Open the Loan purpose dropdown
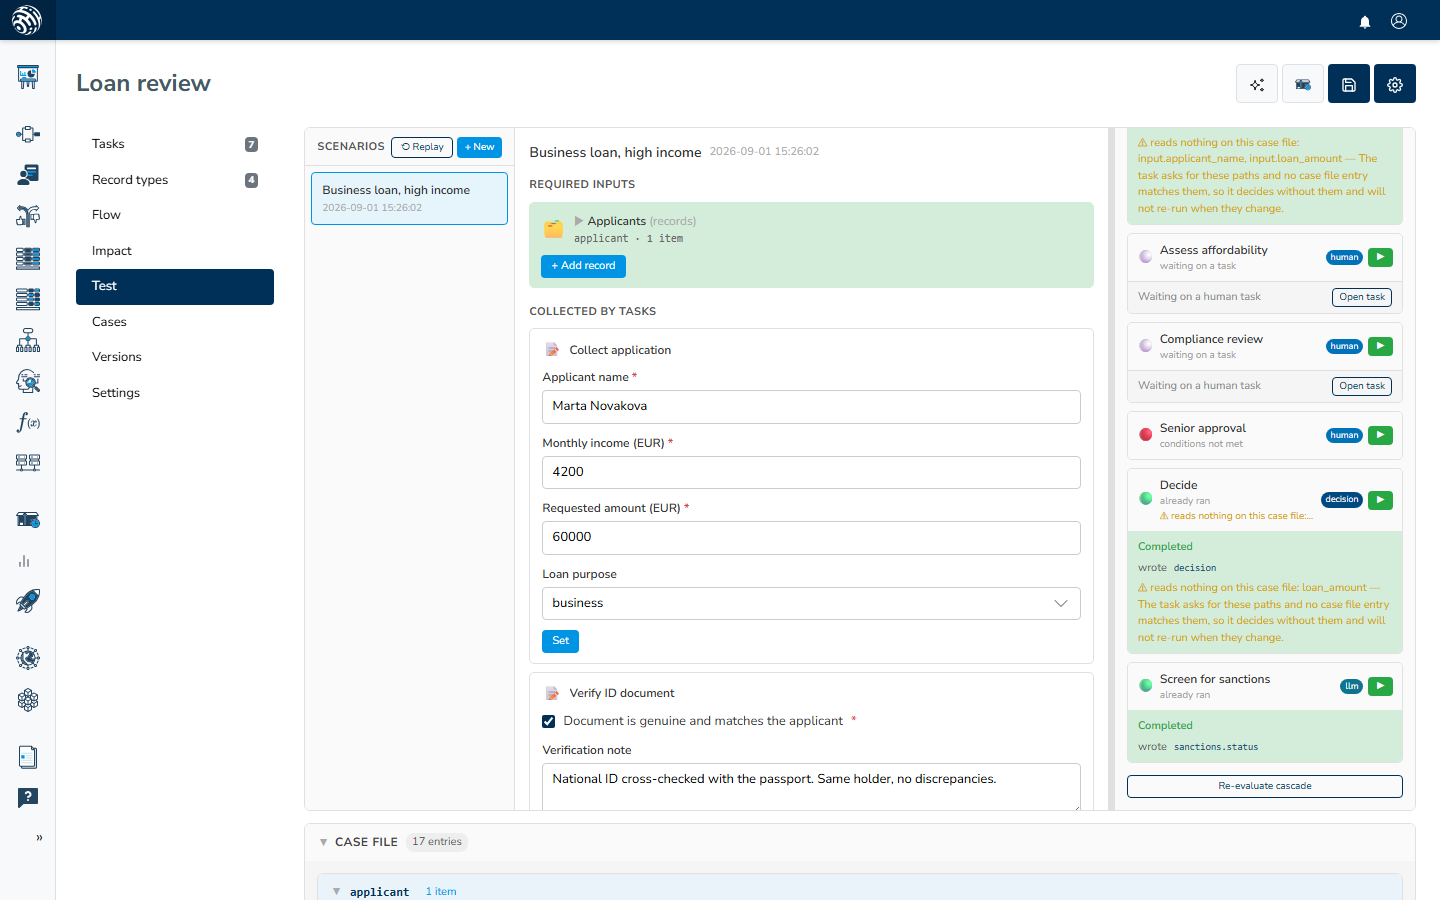Viewport: 1440px width, 900px height. (811, 603)
